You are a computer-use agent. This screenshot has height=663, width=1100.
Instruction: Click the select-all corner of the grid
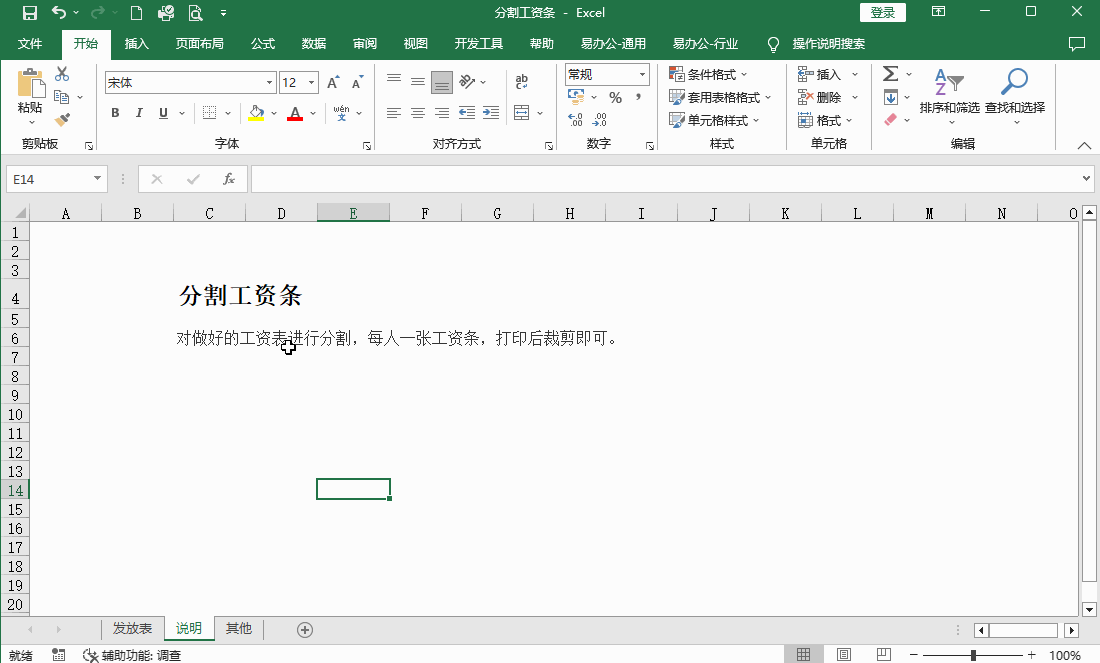20,213
